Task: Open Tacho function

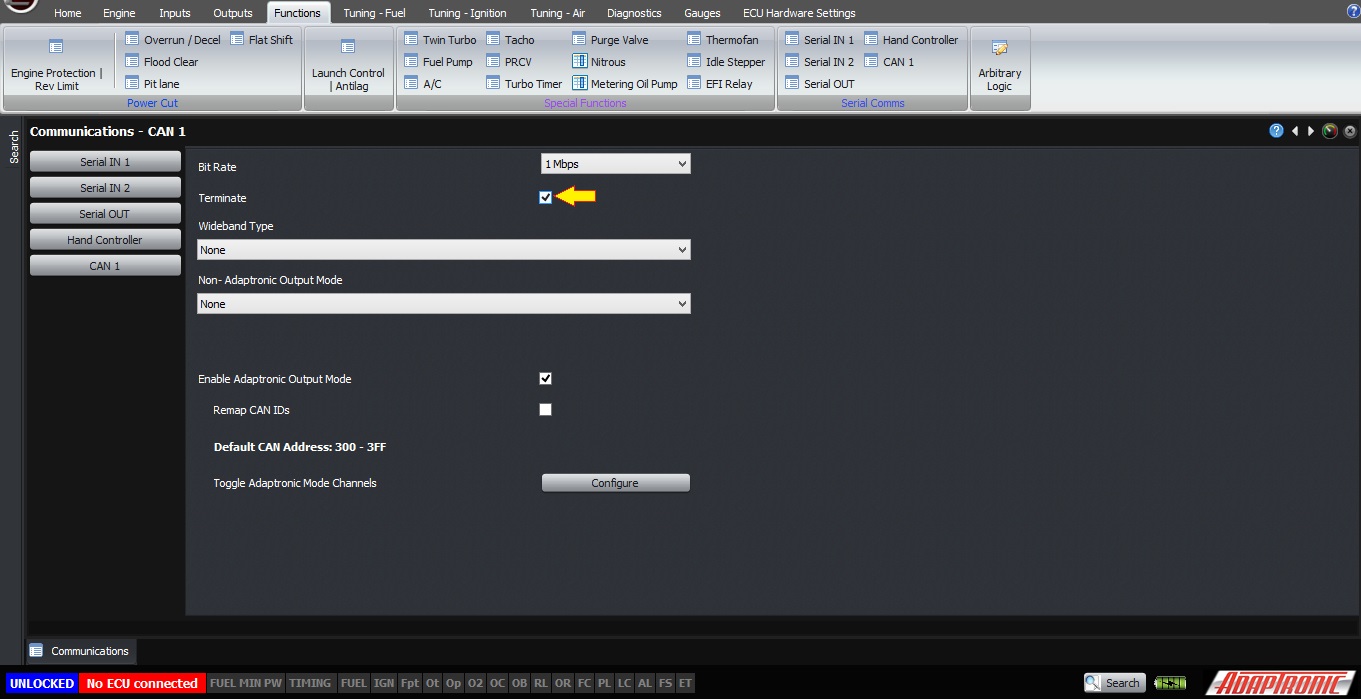Action: point(511,40)
